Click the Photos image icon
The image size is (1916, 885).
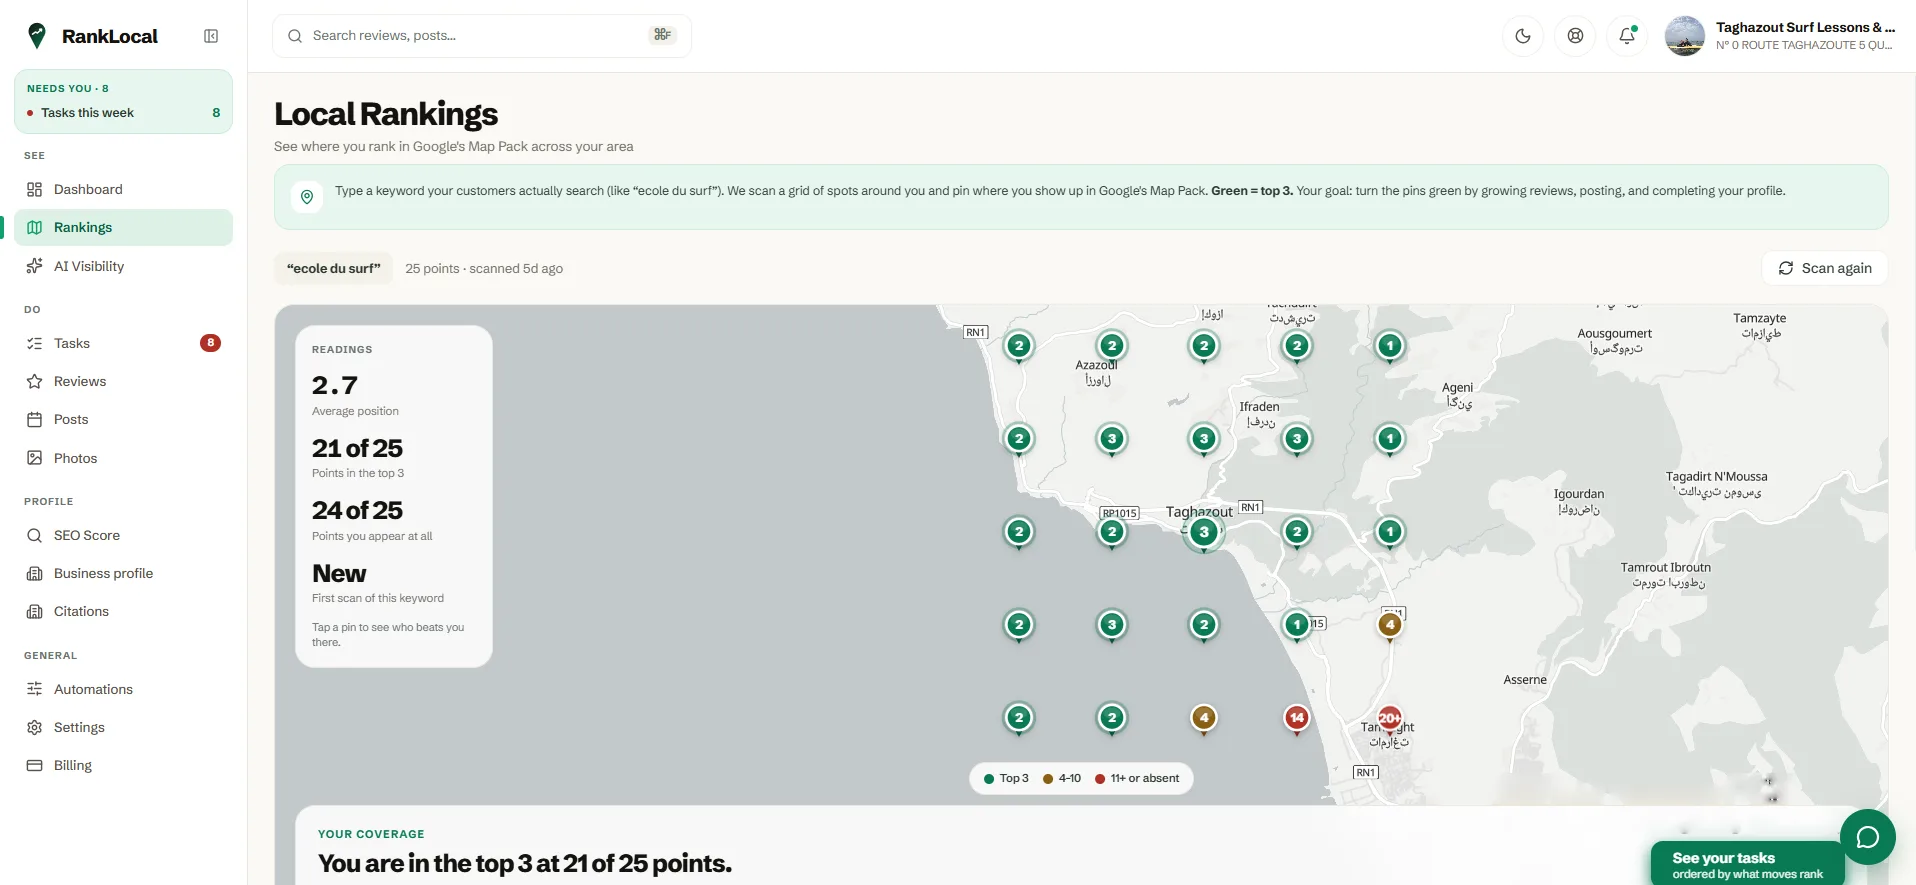coord(35,458)
